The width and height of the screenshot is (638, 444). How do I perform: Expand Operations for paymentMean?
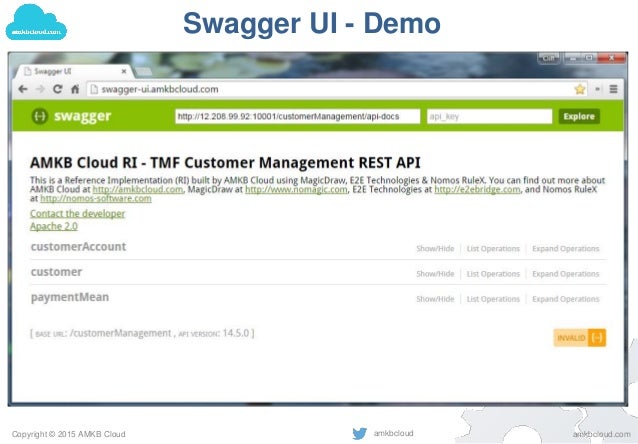pos(566,299)
